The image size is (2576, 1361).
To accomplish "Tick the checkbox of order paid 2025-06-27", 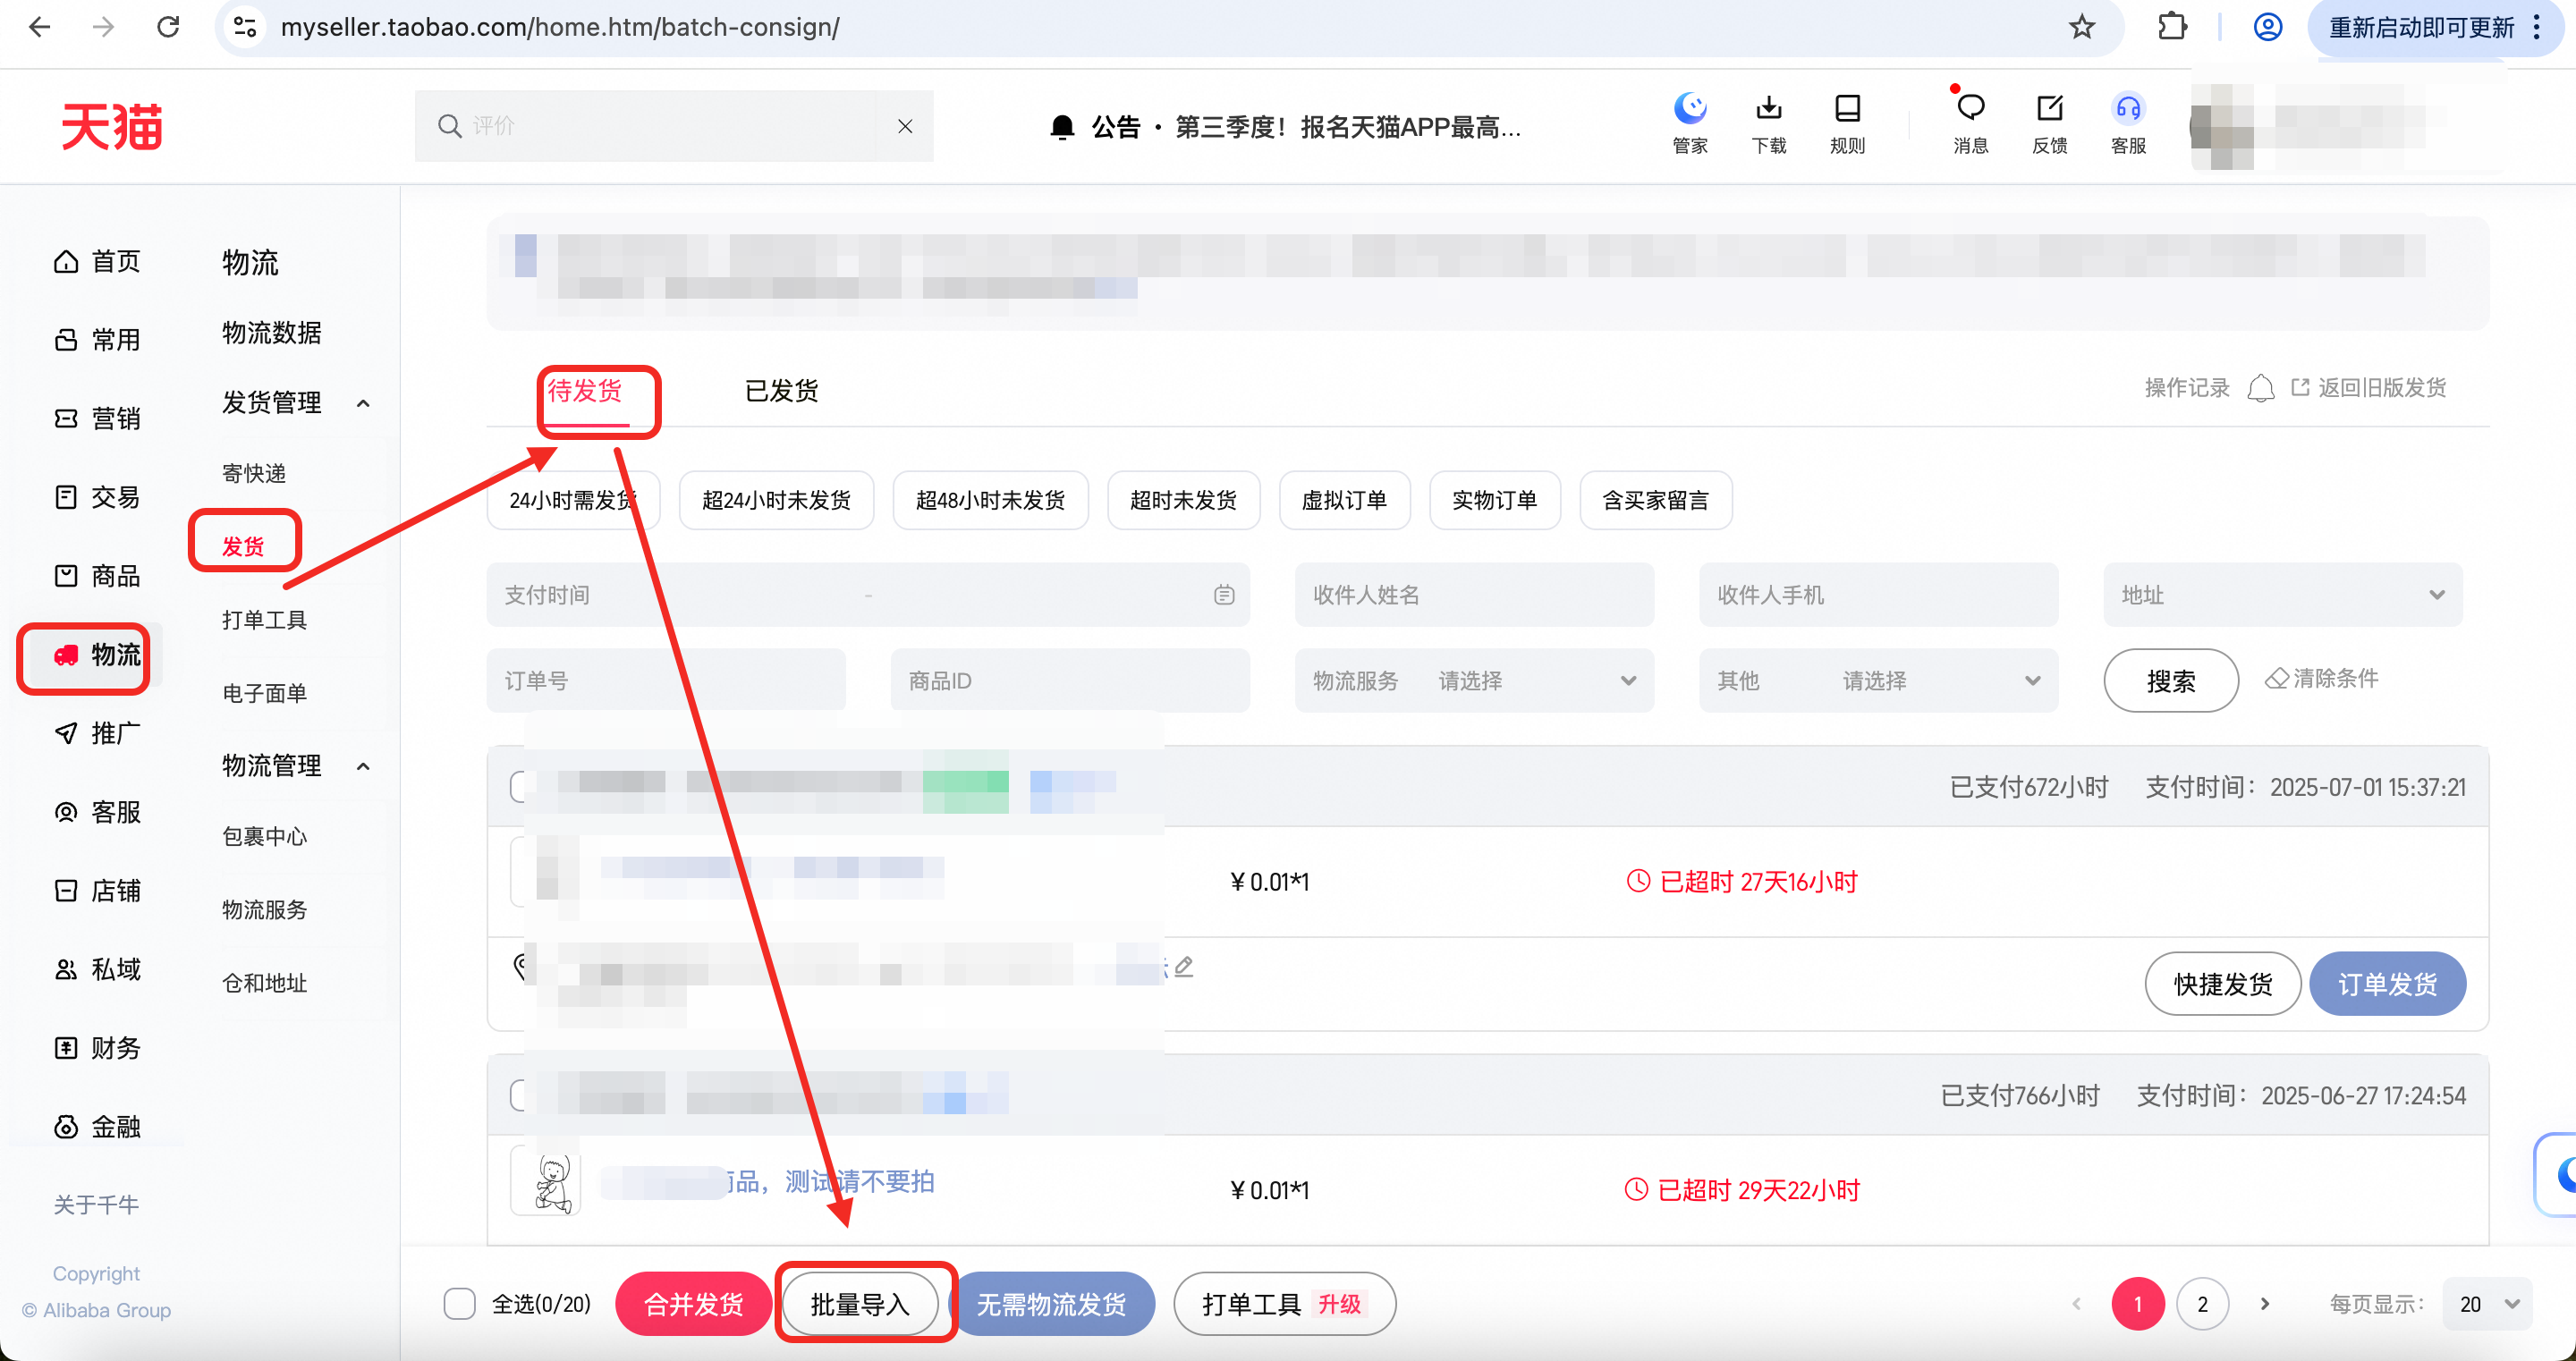I will pos(518,1095).
